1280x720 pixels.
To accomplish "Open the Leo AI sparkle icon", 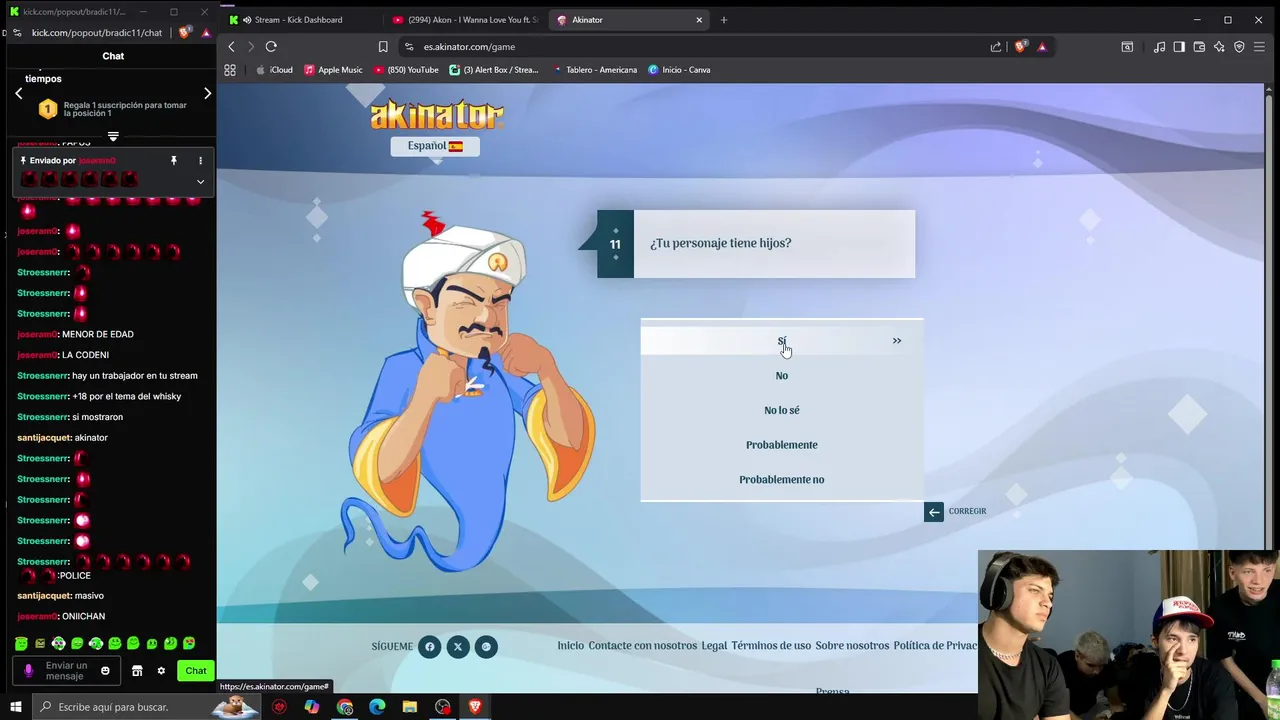I will [x=1219, y=47].
